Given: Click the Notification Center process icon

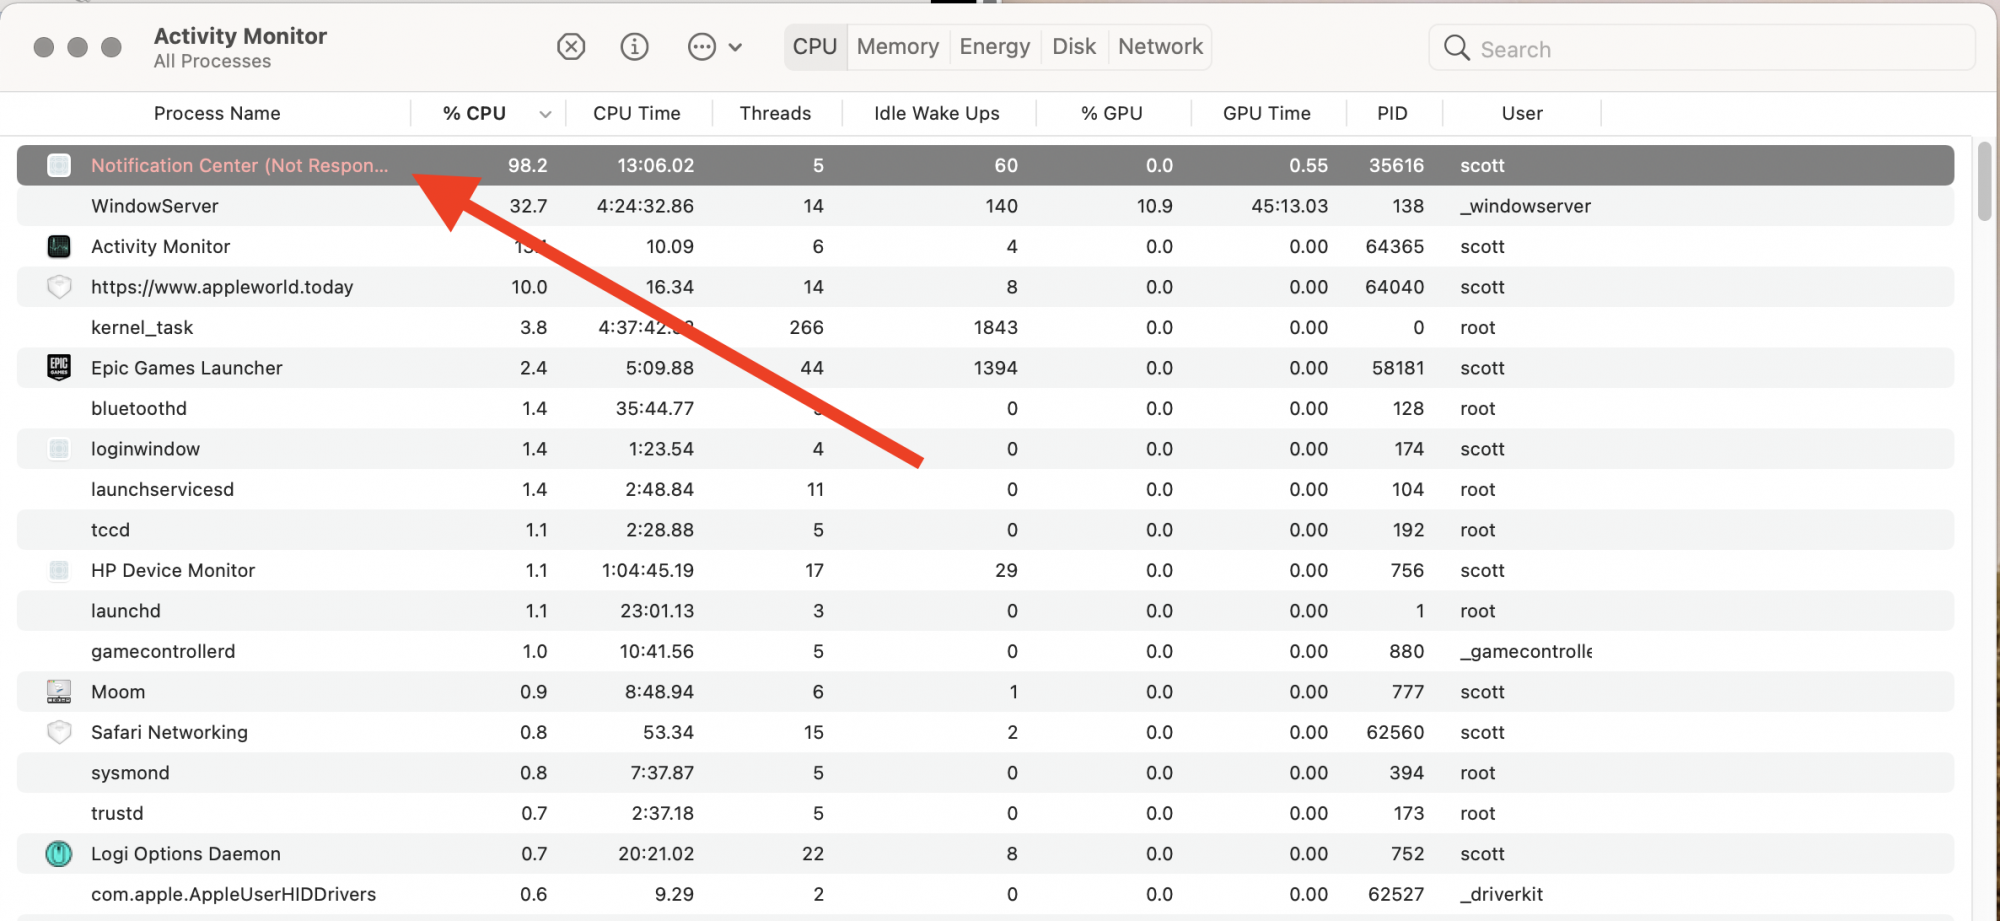Looking at the screenshot, I should point(59,165).
